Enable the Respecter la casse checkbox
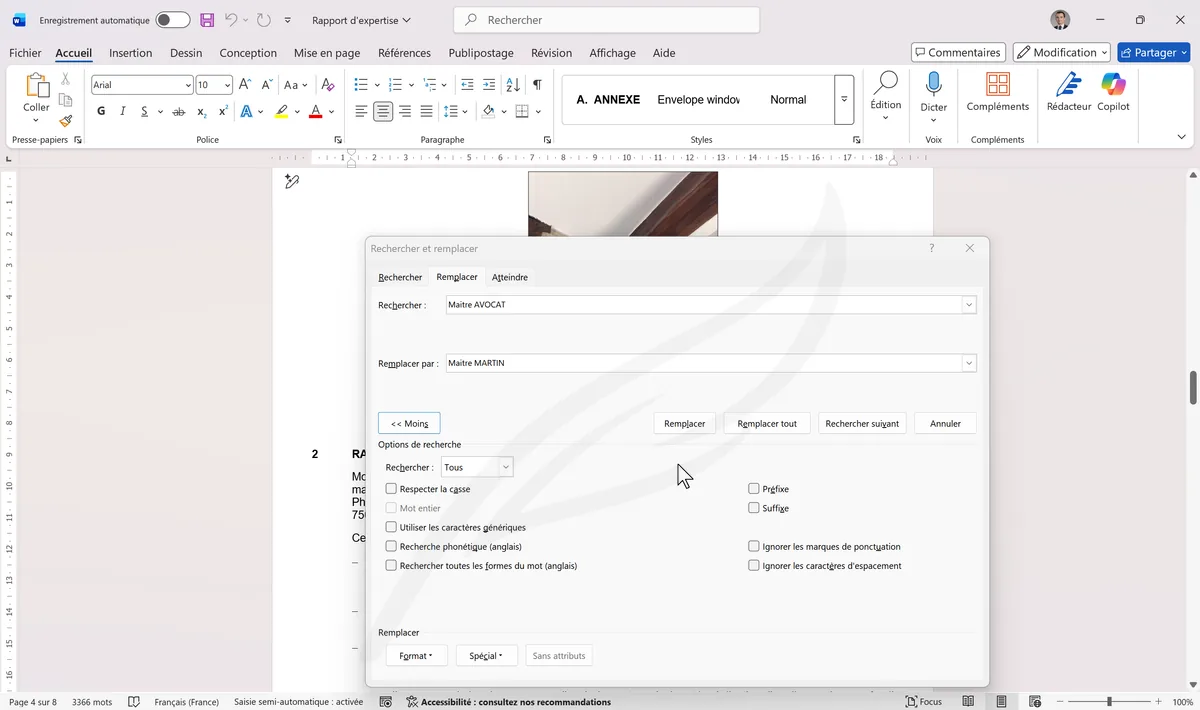 (x=391, y=488)
